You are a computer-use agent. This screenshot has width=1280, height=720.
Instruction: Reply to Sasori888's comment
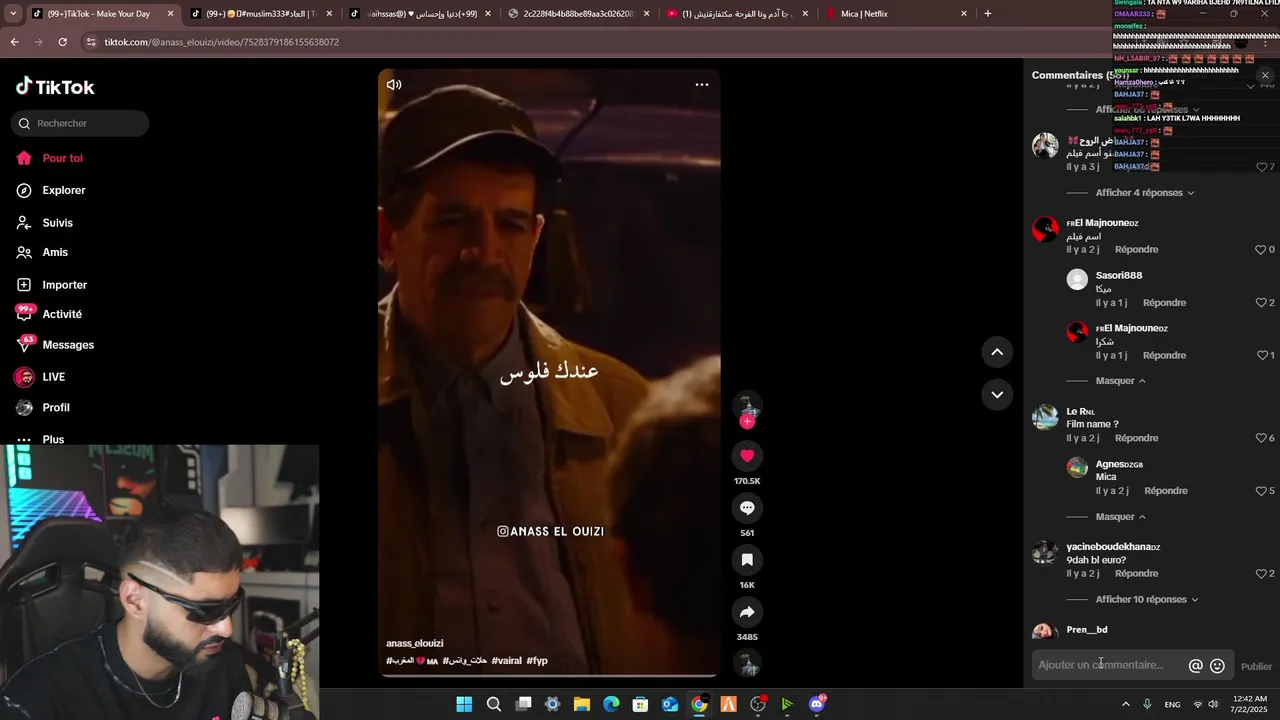point(1164,303)
